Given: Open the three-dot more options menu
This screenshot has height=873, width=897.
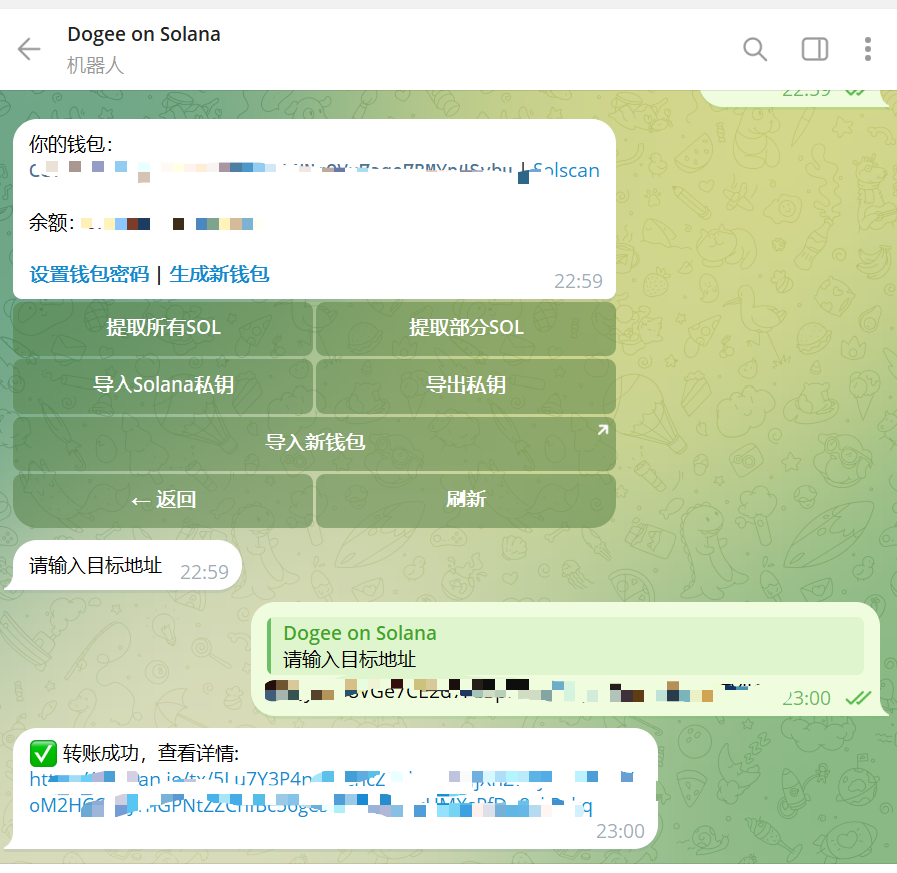Looking at the screenshot, I should (868, 49).
